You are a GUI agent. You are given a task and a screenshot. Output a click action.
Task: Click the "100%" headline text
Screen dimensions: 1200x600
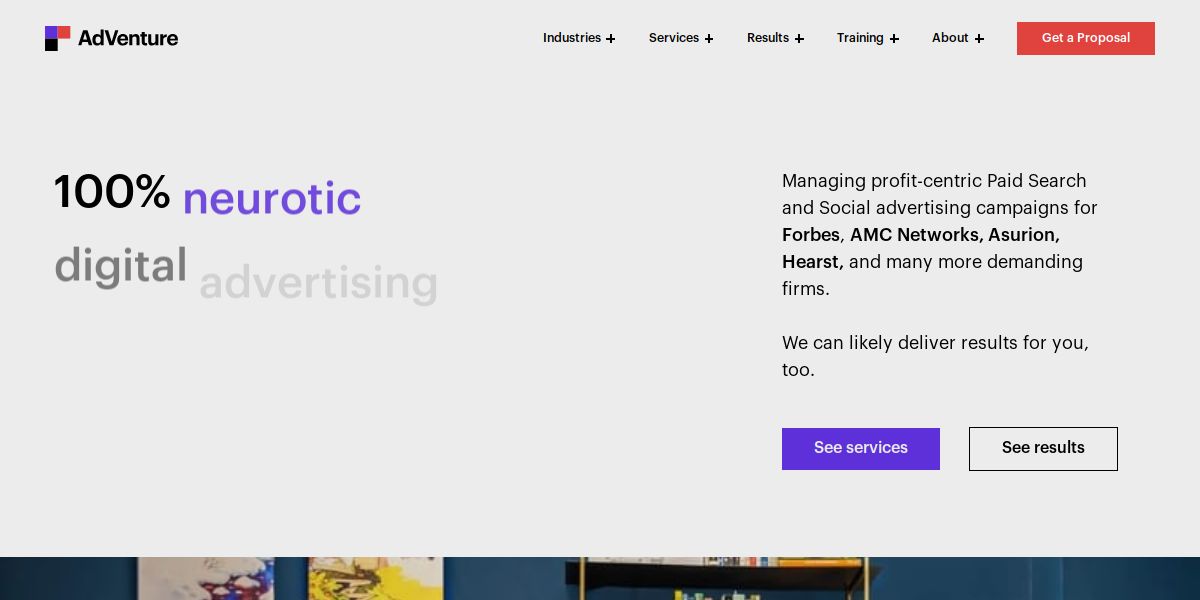pos(112,191)
